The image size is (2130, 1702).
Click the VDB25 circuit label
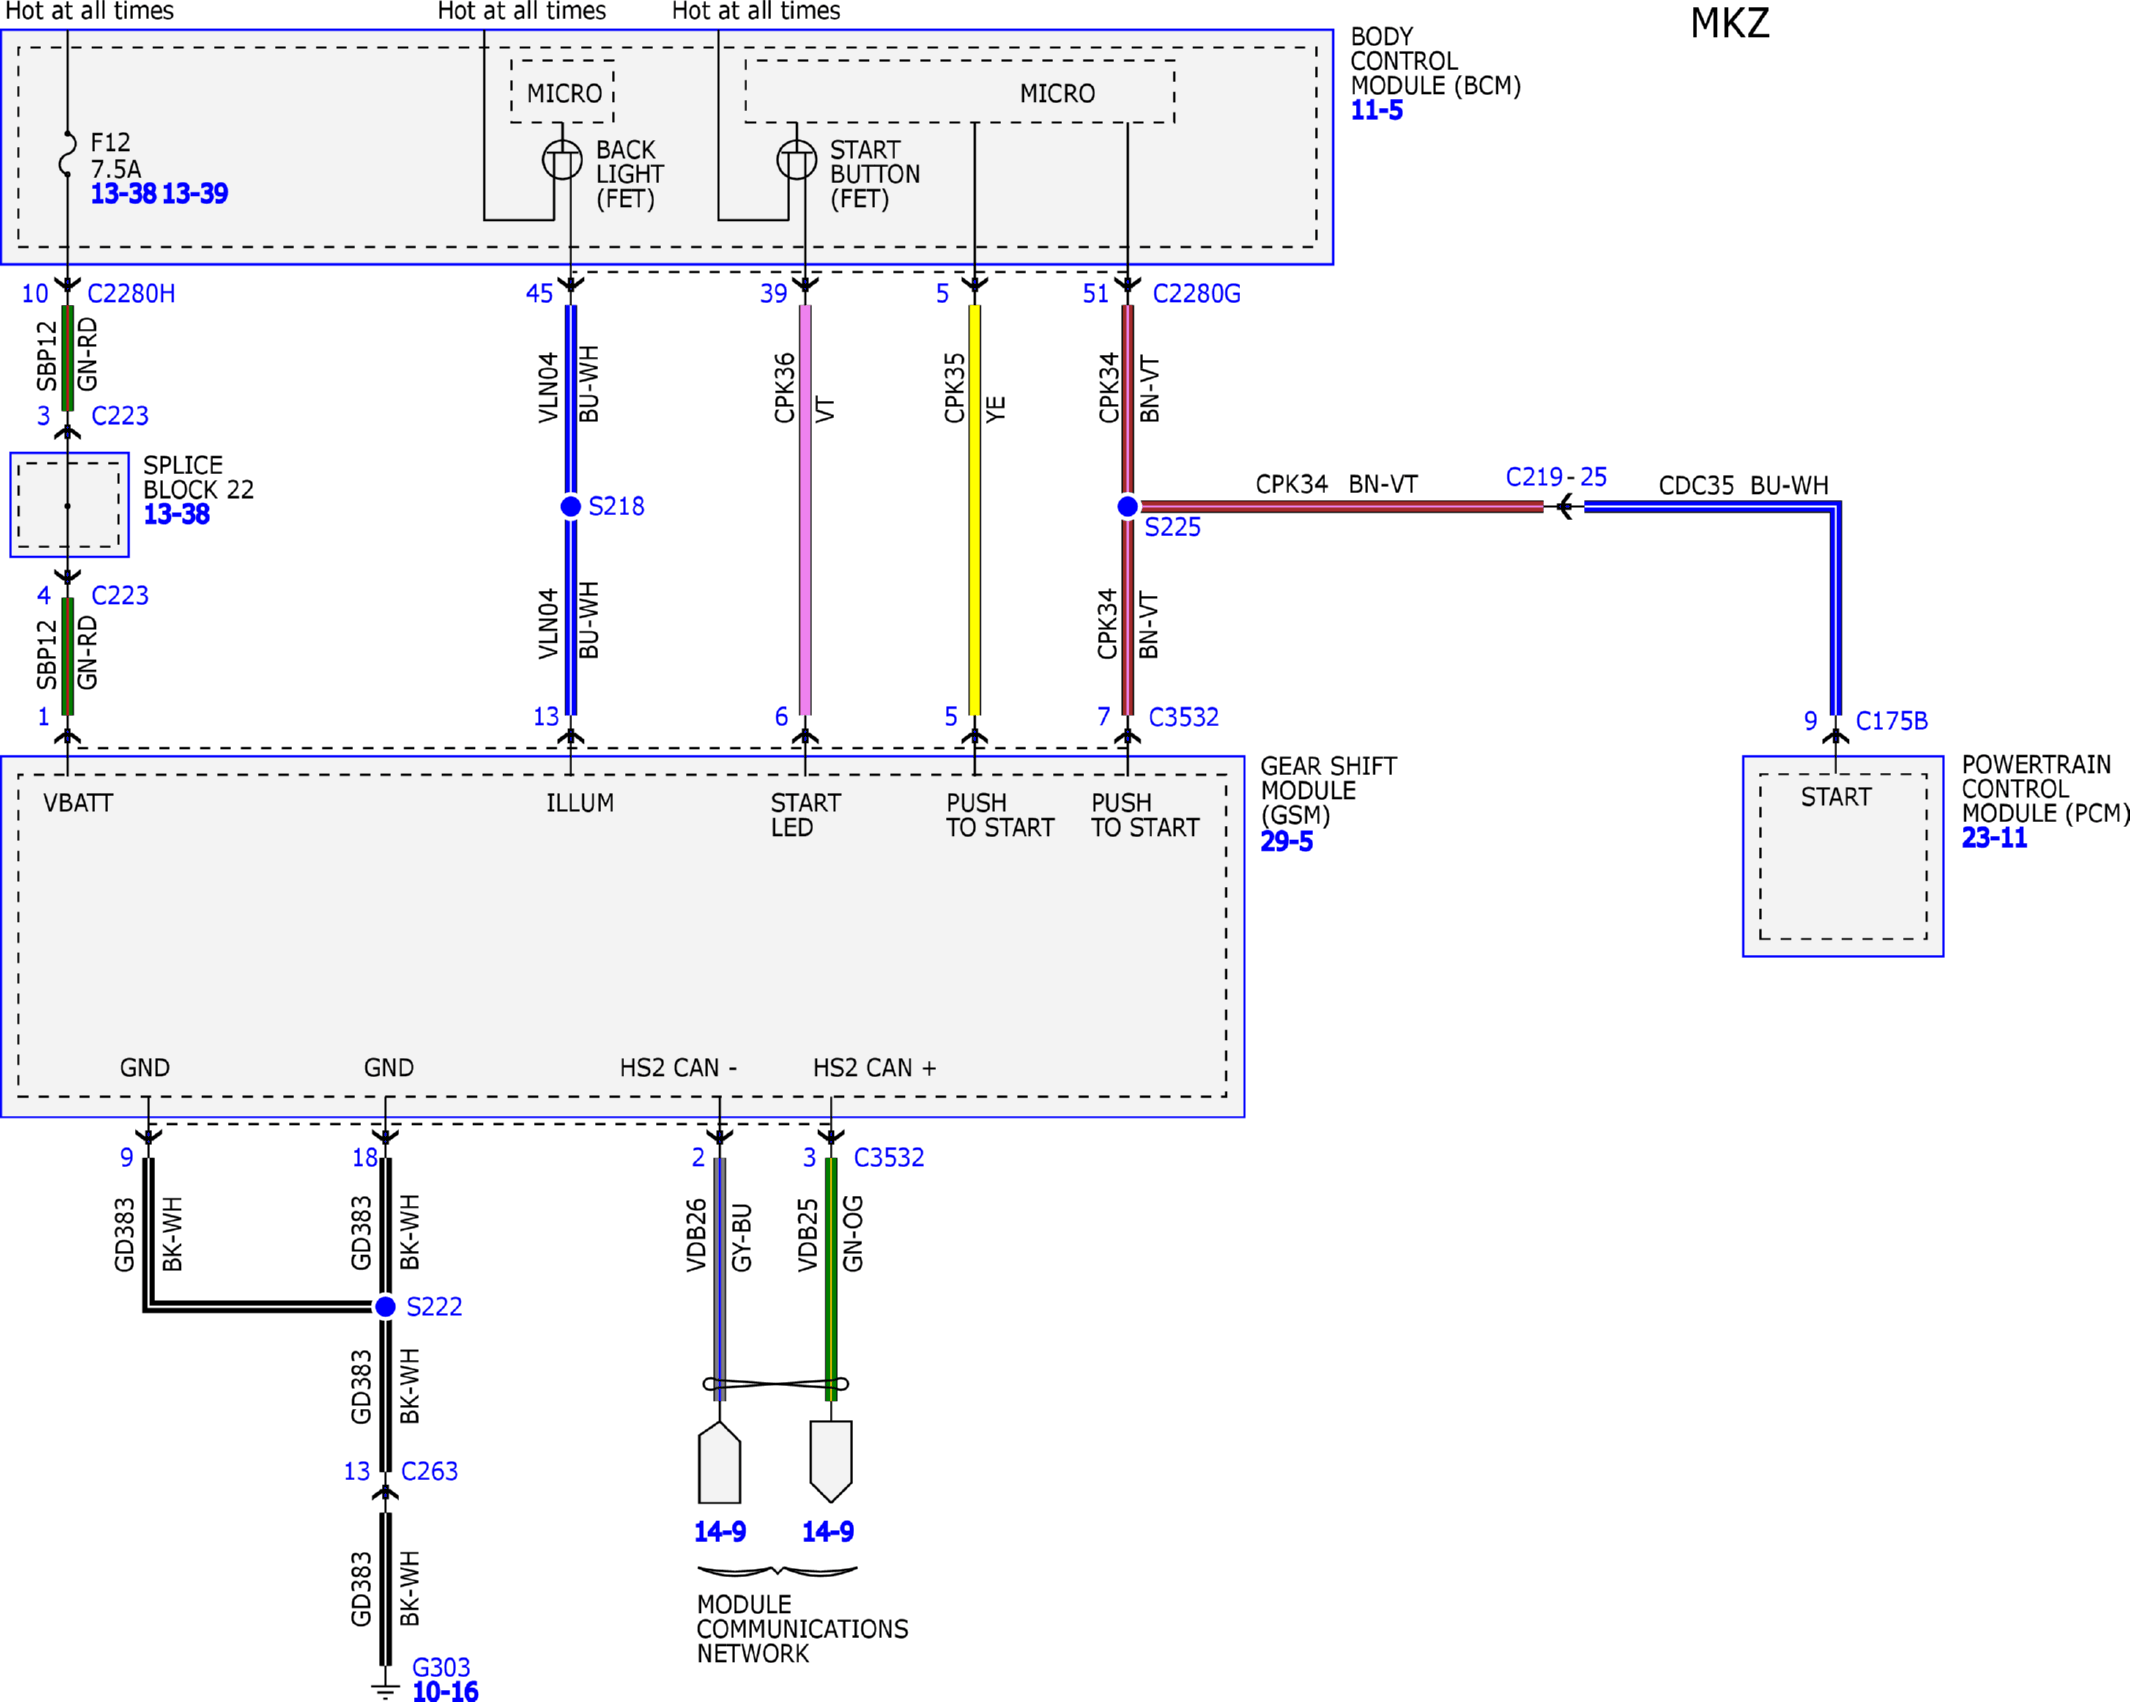[x=807, y=1235]
